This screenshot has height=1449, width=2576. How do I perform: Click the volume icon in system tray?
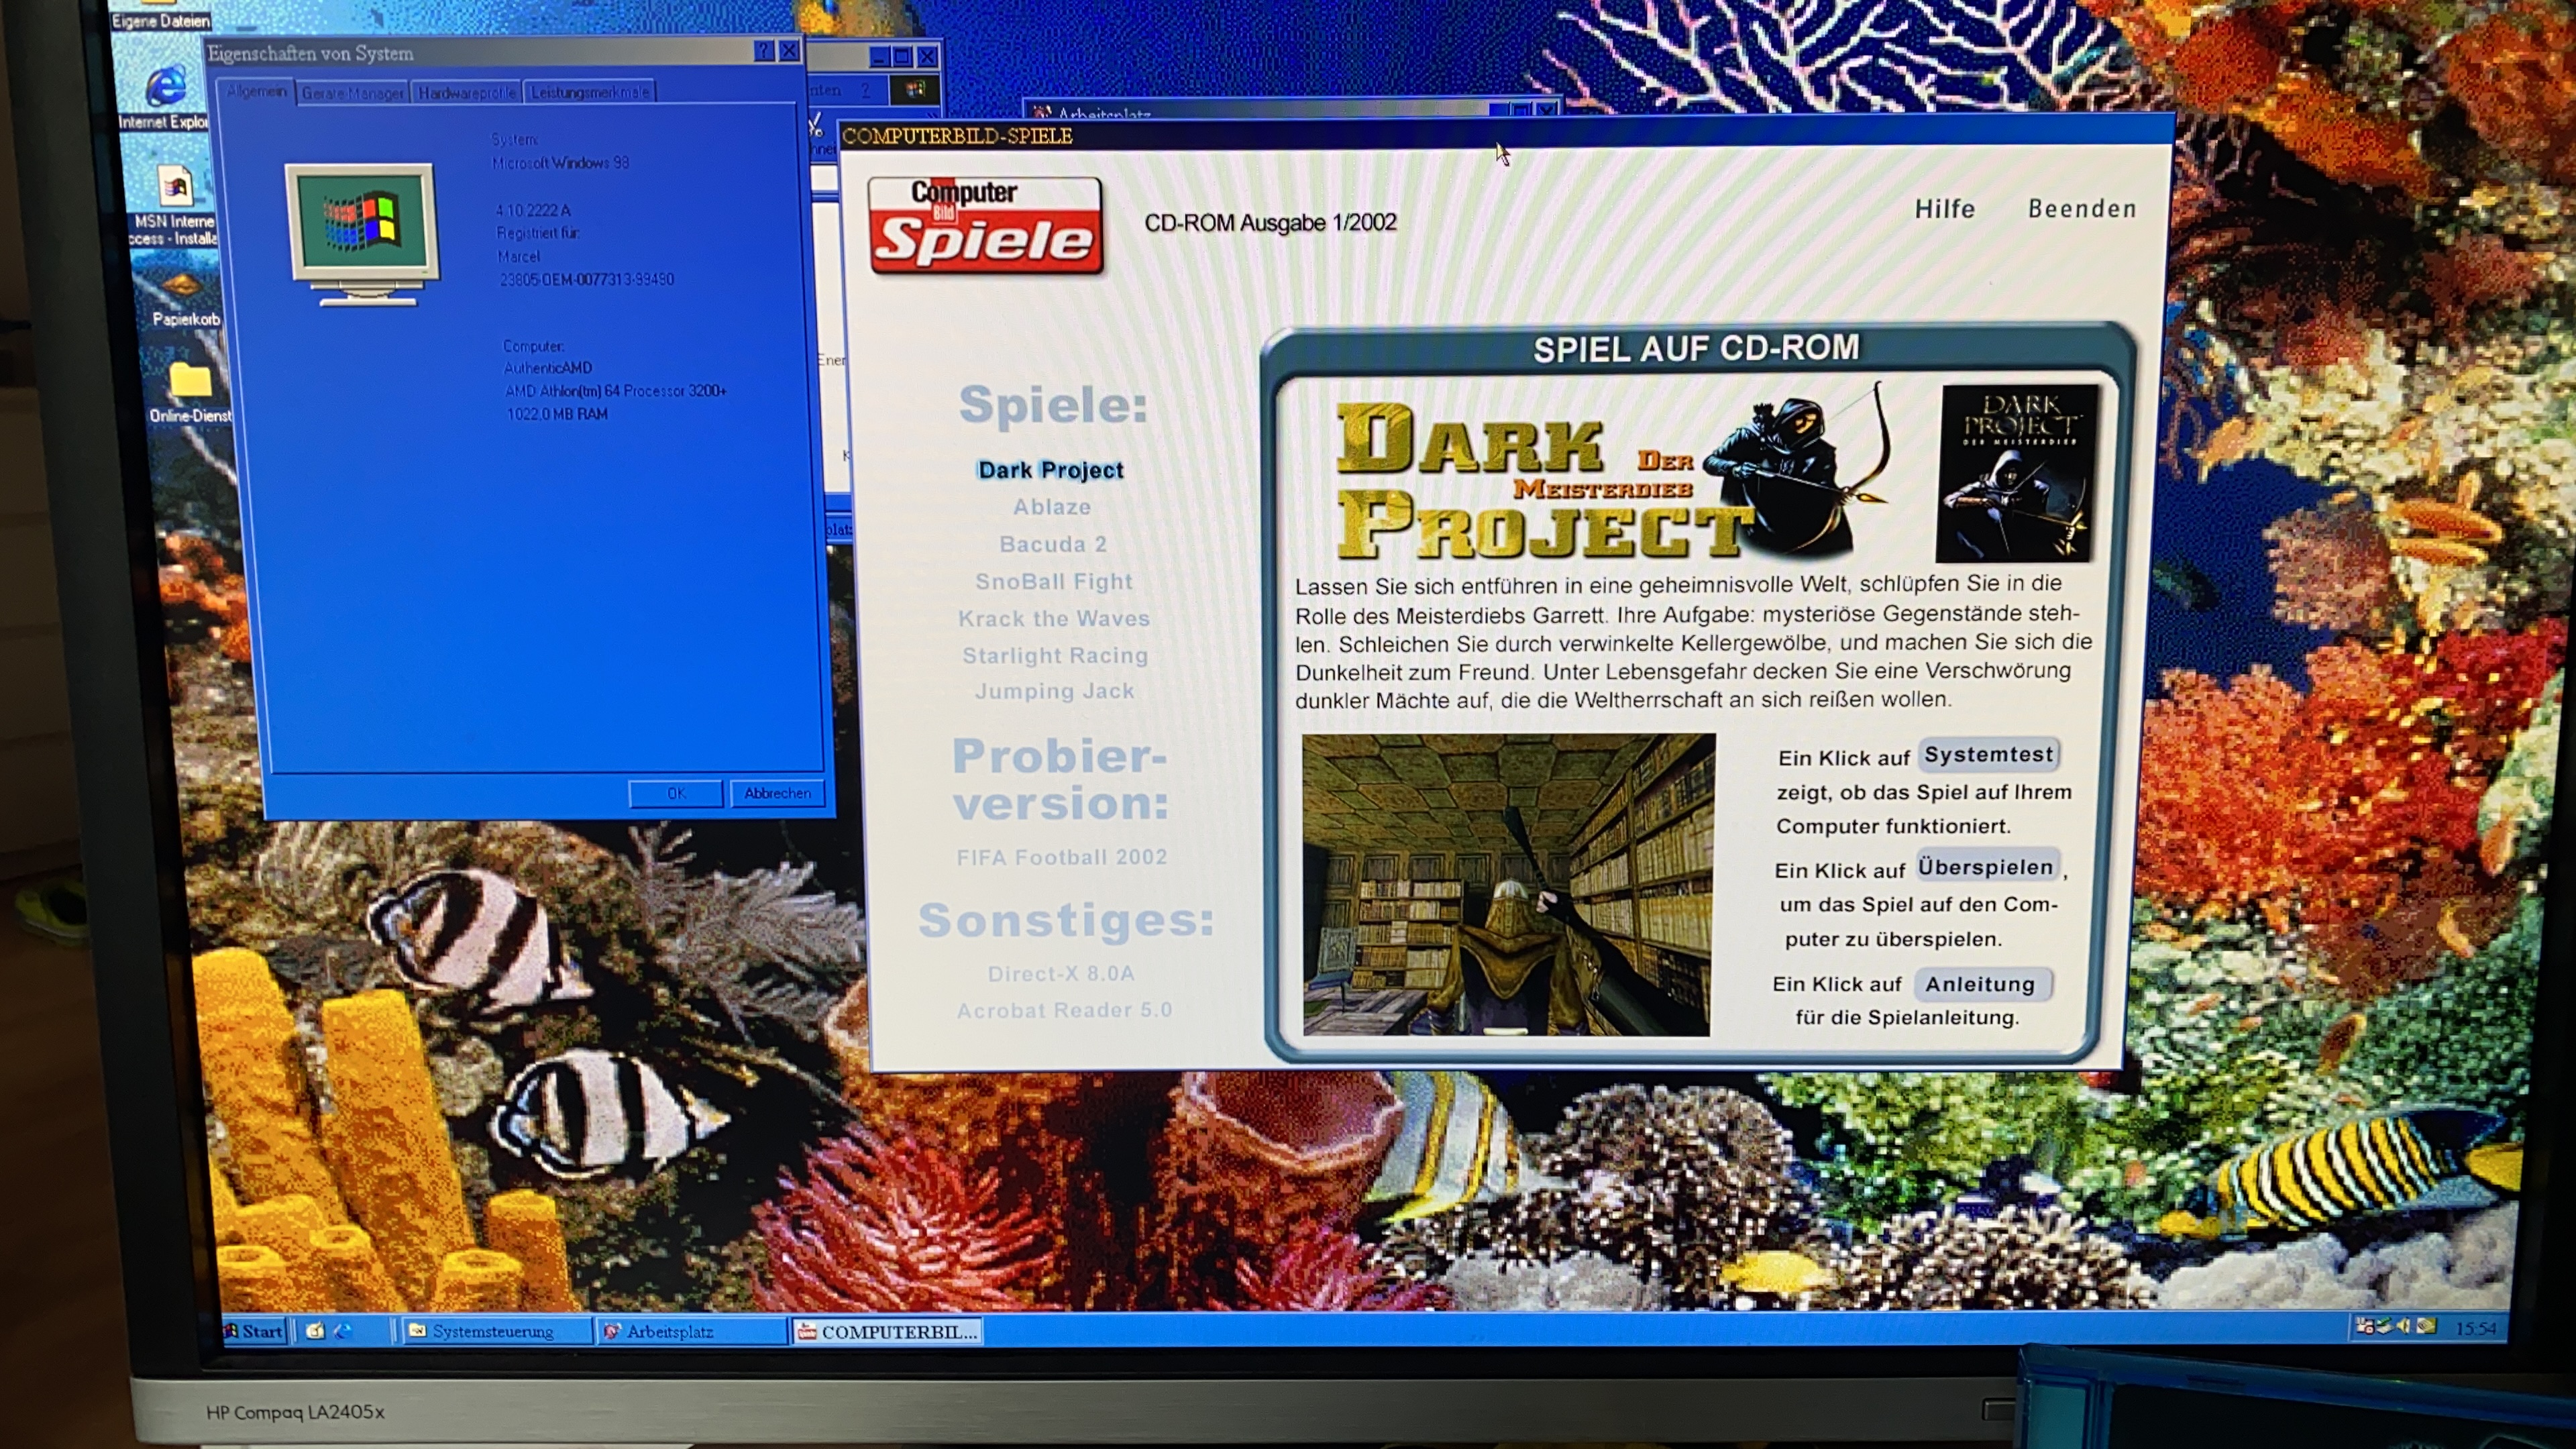(2403, 1327)
